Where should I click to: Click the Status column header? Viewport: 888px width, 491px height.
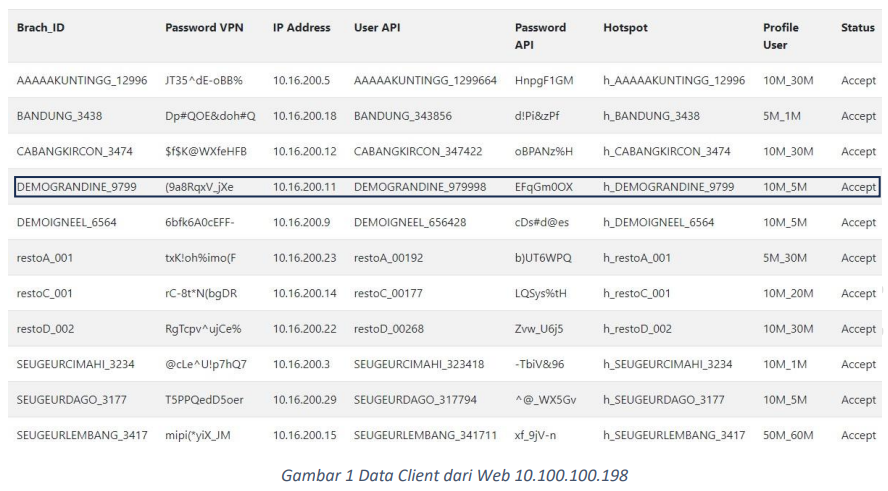(x=857, y=28)
